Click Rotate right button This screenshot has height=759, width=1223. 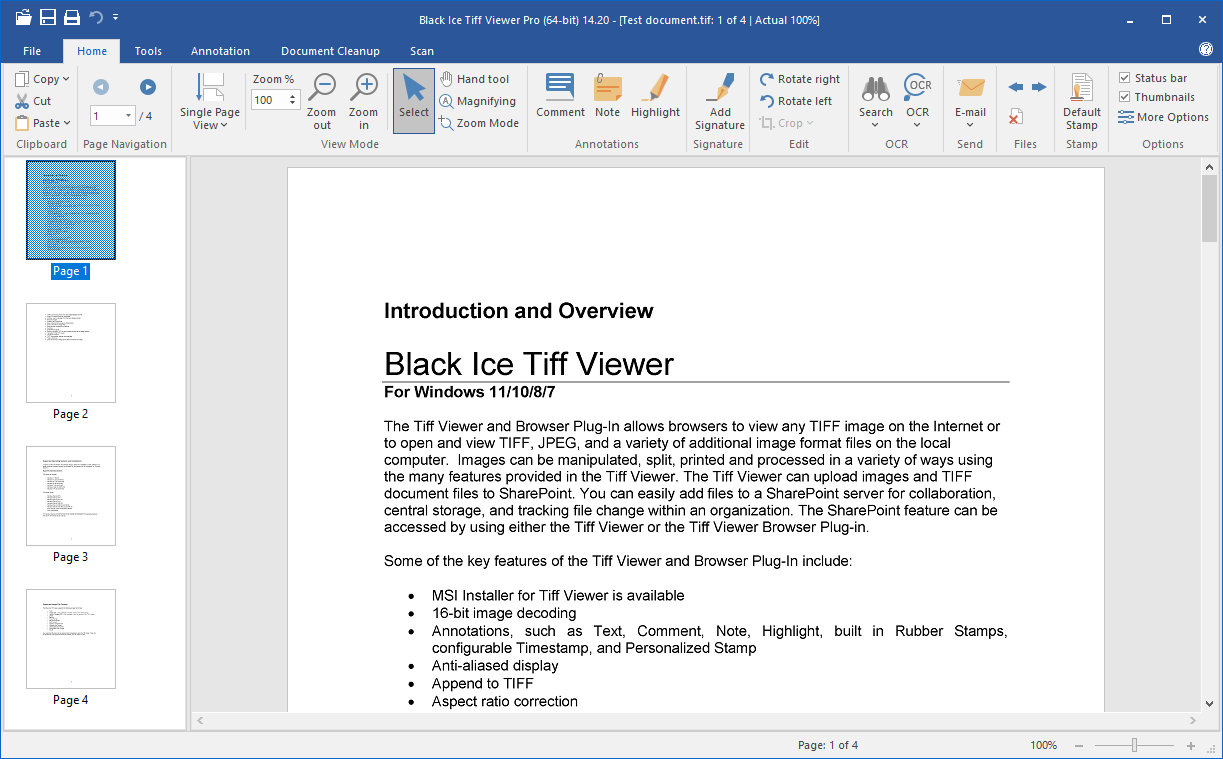pos(799,79)
